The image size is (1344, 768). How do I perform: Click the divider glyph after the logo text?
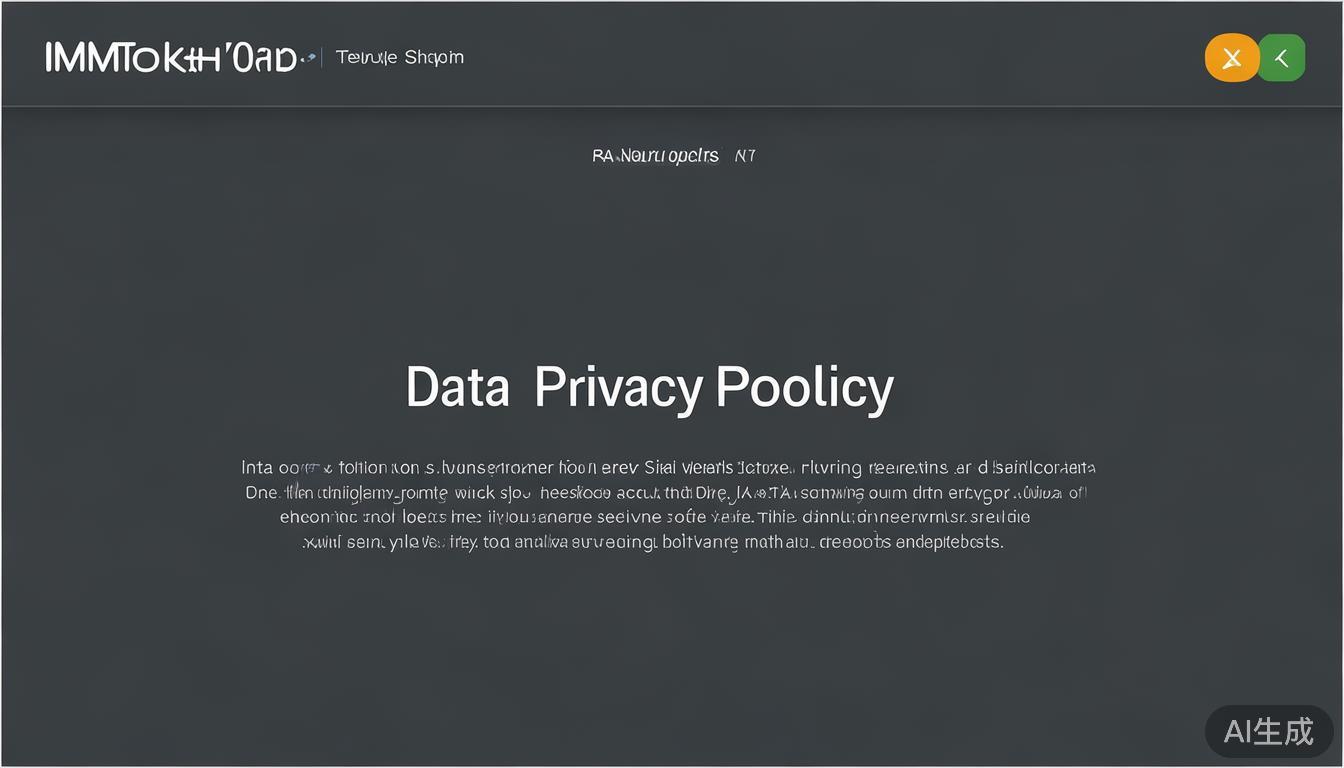(x=322, y=57)
